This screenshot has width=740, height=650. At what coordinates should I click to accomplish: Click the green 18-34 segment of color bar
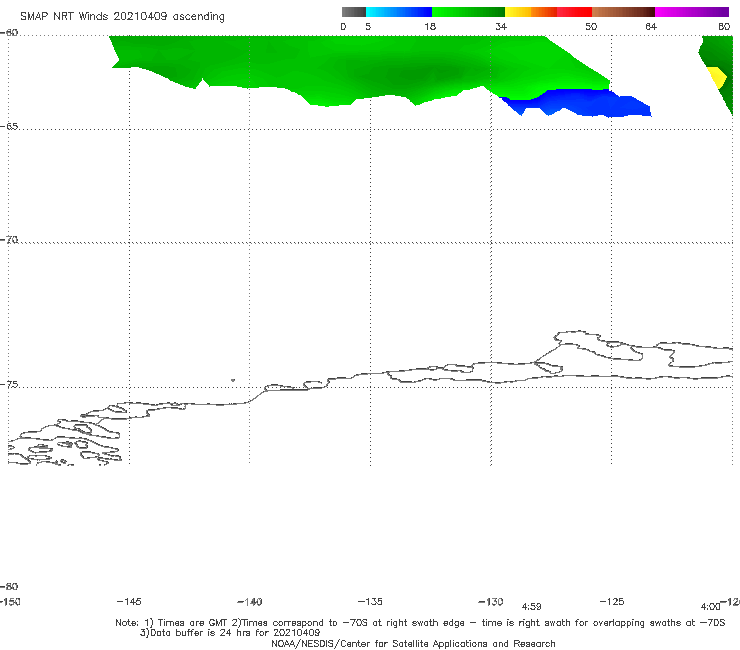(x=468, y=12)
